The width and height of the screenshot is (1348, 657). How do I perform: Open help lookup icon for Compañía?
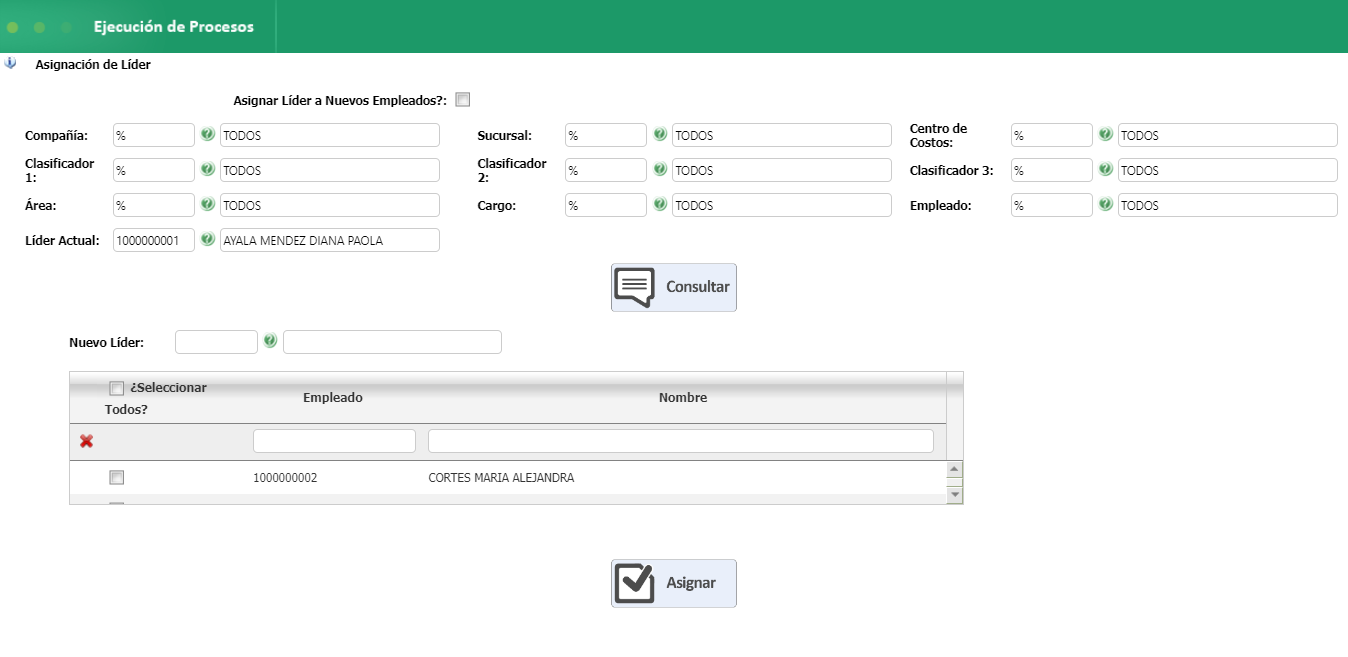coord(207,134)
